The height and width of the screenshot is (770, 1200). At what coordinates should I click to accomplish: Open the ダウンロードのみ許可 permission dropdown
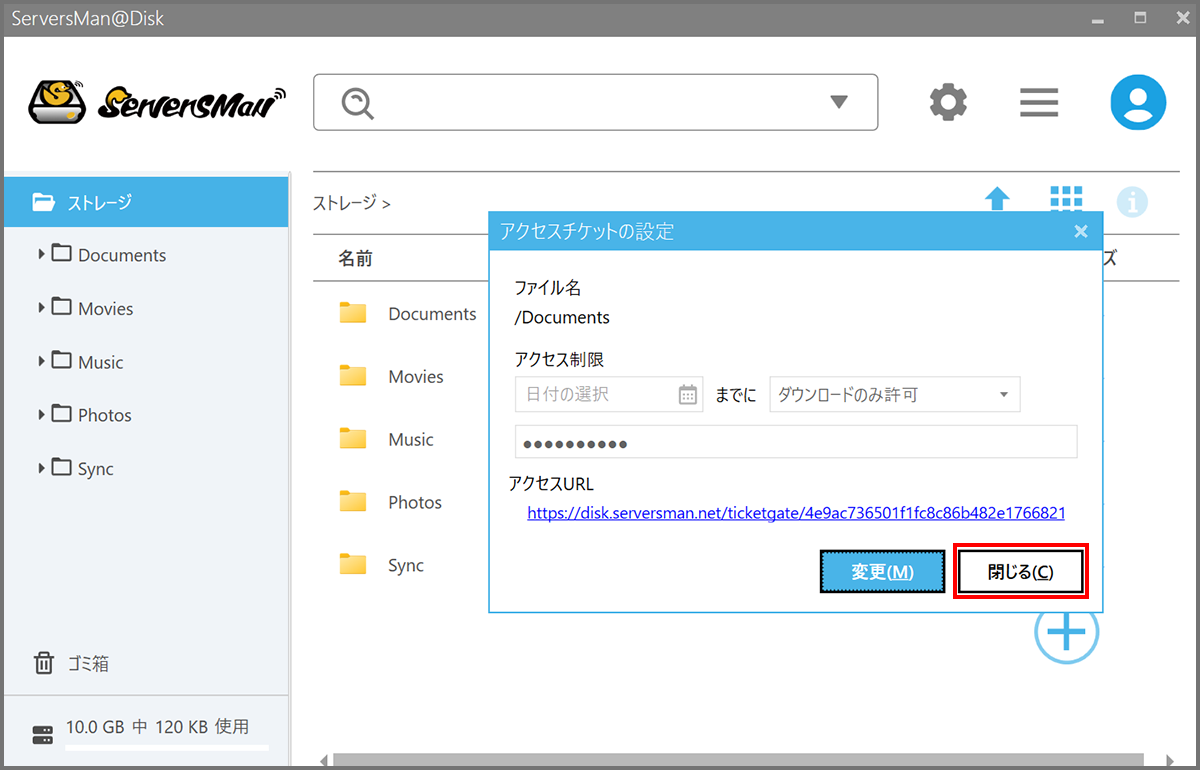pyautogui.click(x=895, y=394)
